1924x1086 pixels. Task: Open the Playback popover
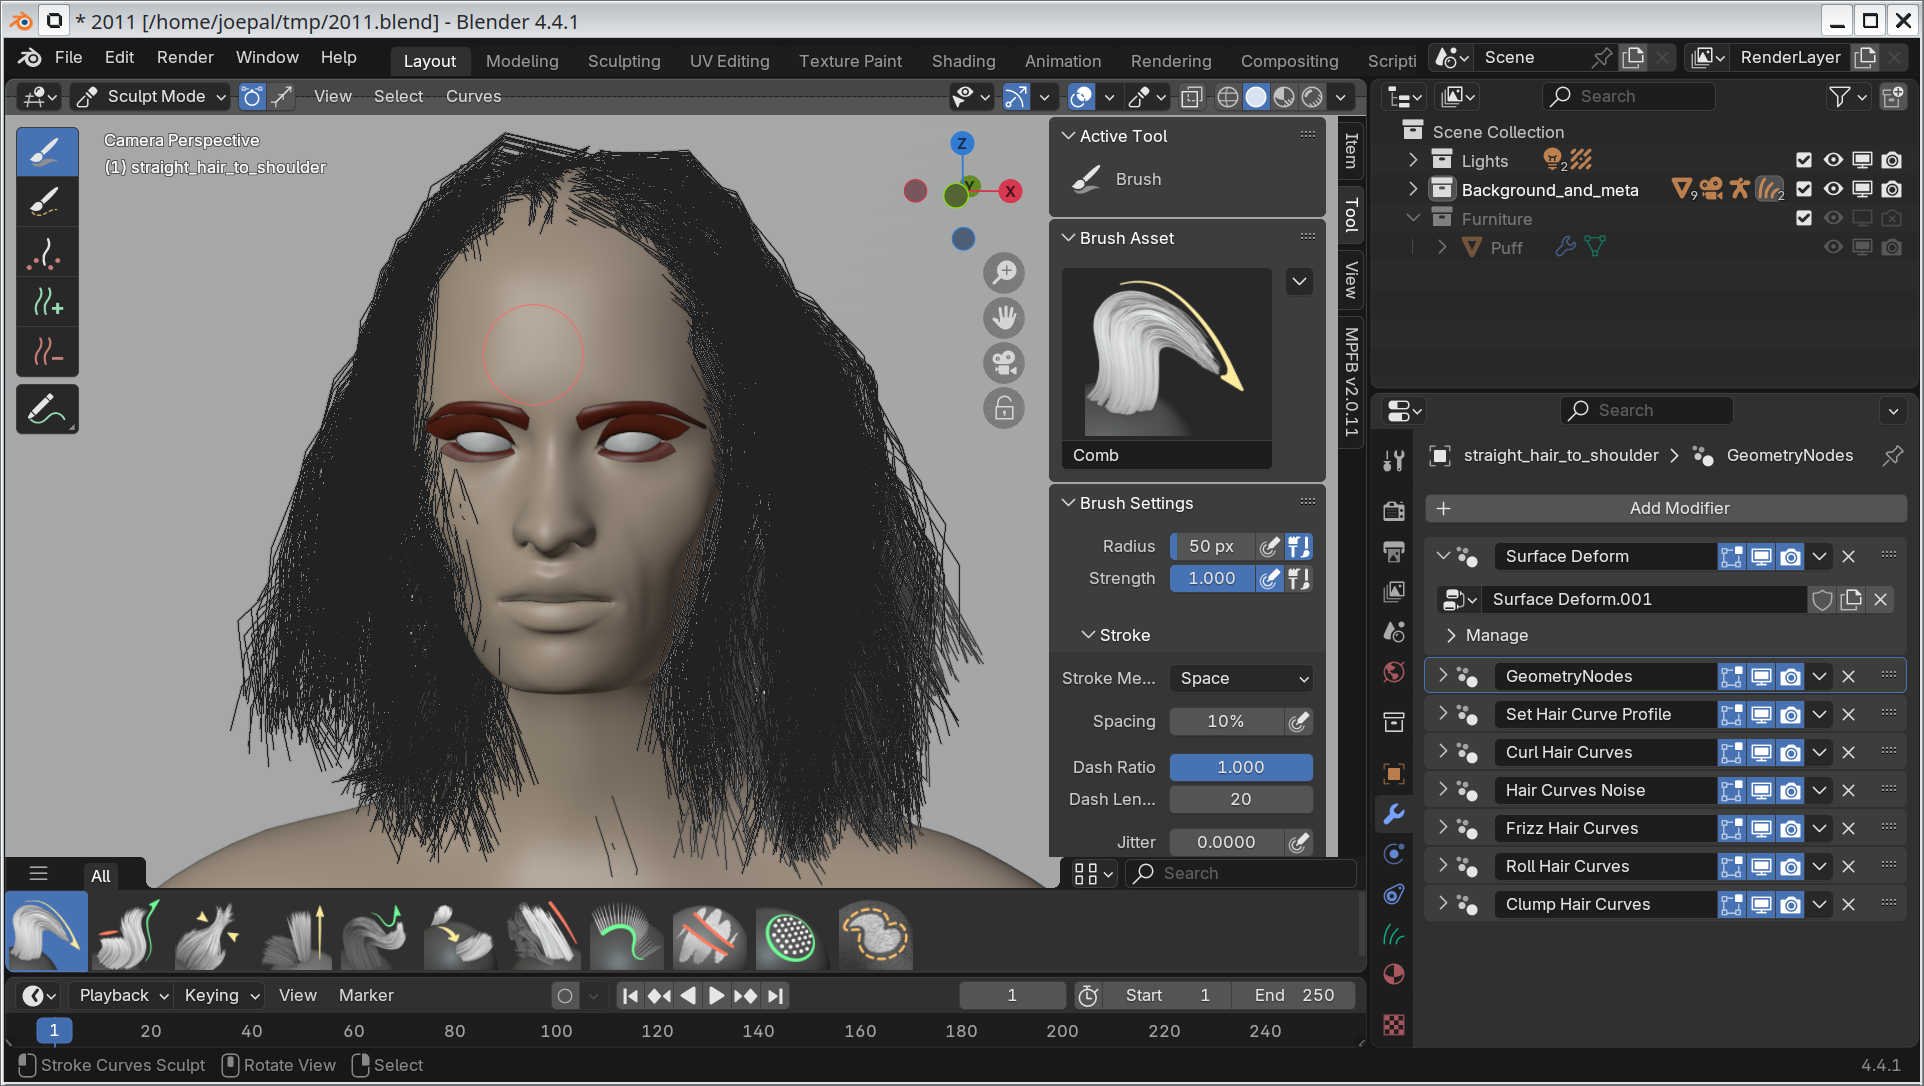coord(123,995)
